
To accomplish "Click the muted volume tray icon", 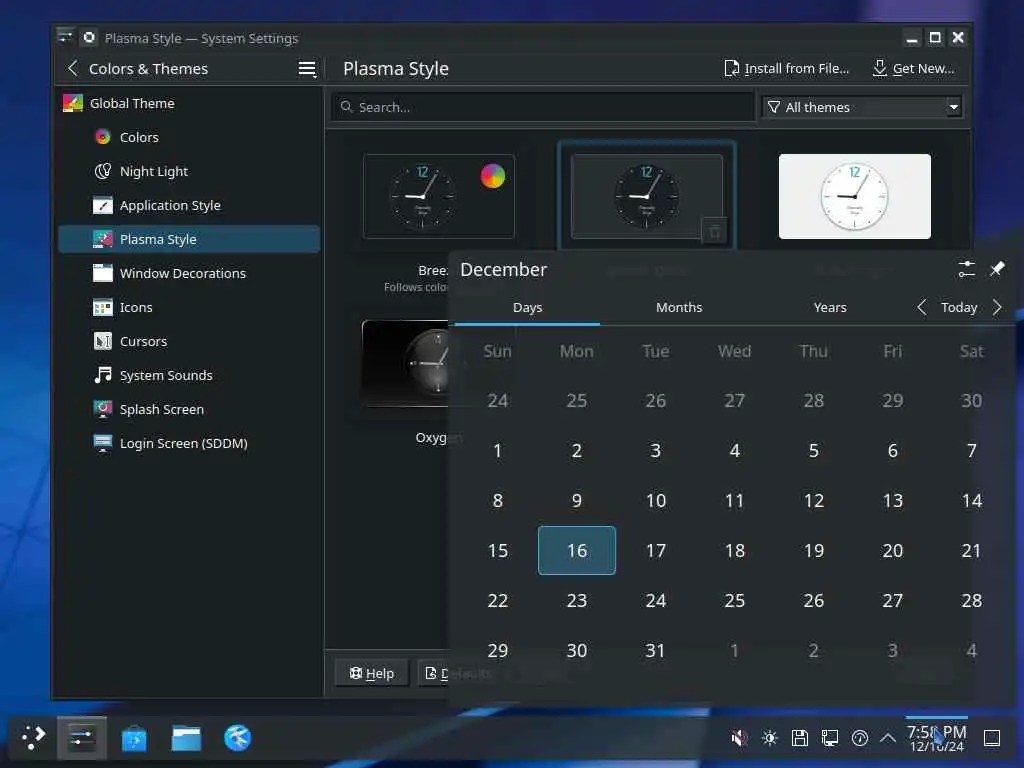I will tap(739, 739).
